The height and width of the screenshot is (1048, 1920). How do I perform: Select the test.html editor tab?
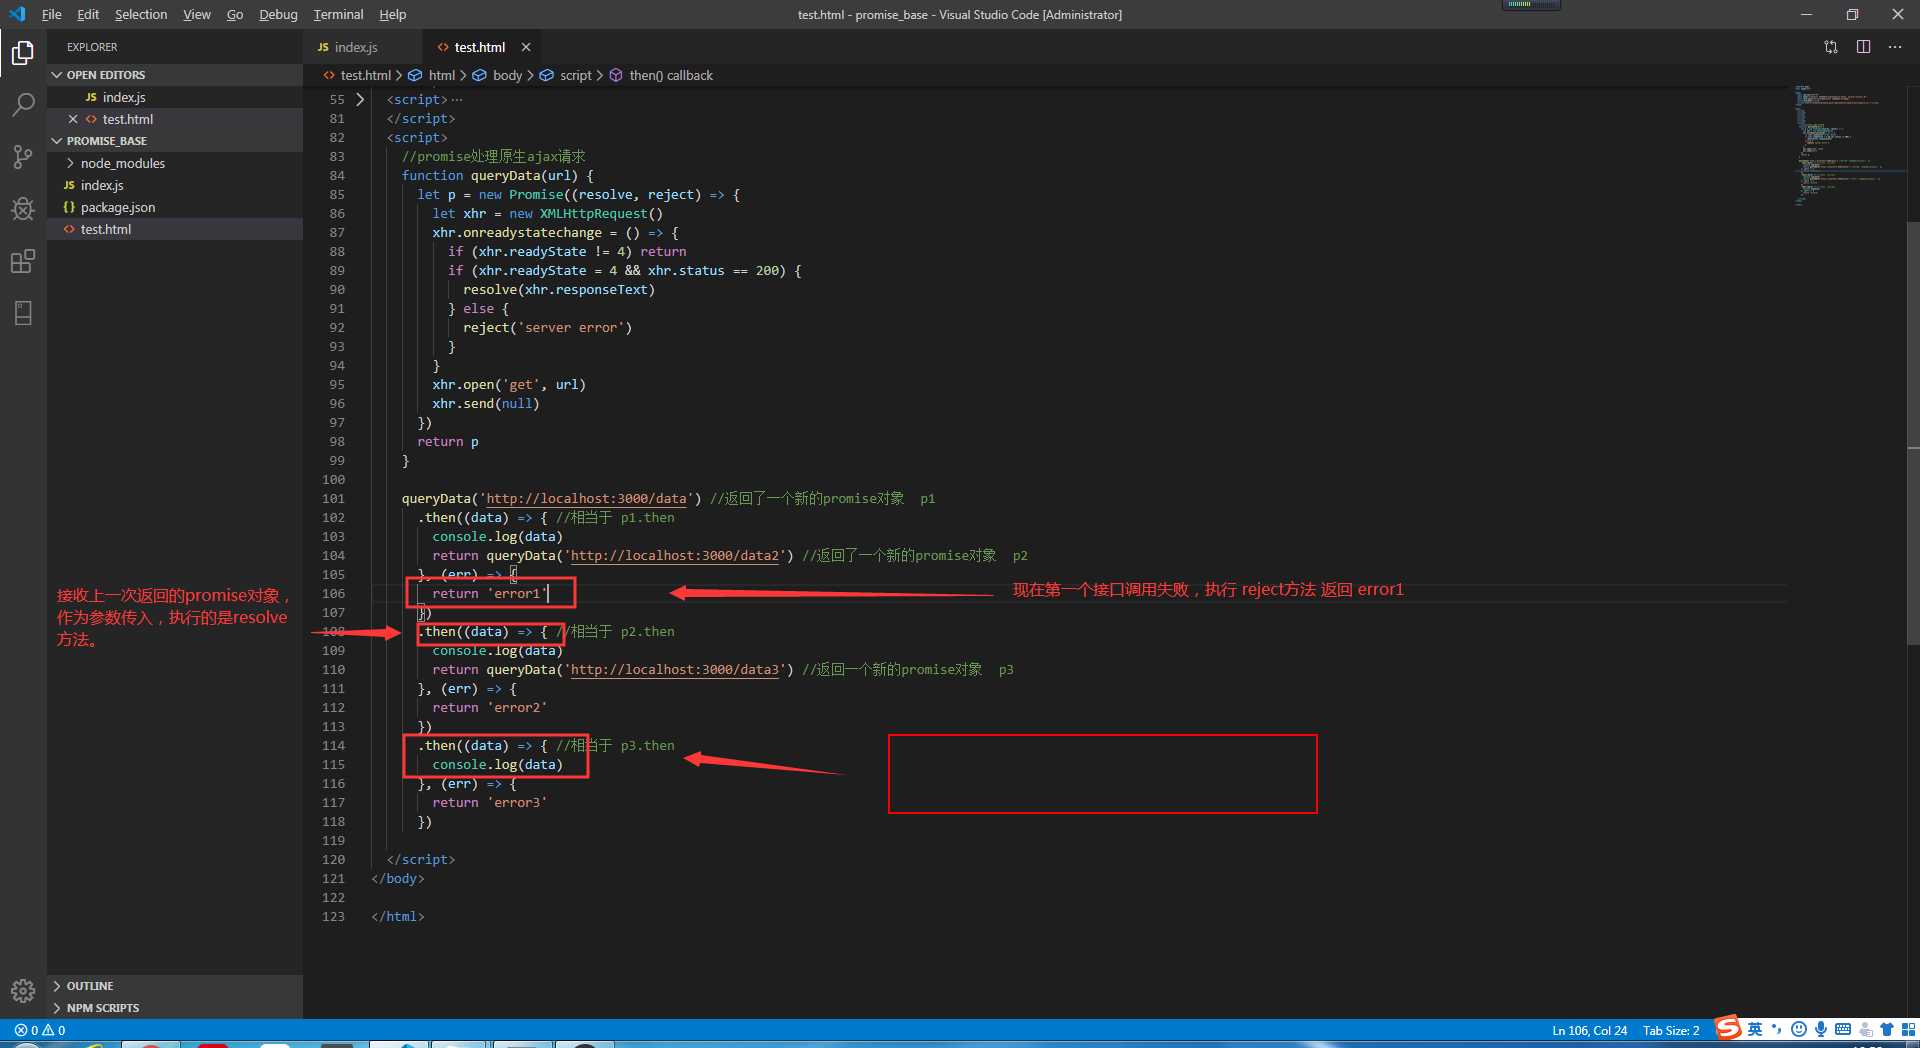pos(480,47)
